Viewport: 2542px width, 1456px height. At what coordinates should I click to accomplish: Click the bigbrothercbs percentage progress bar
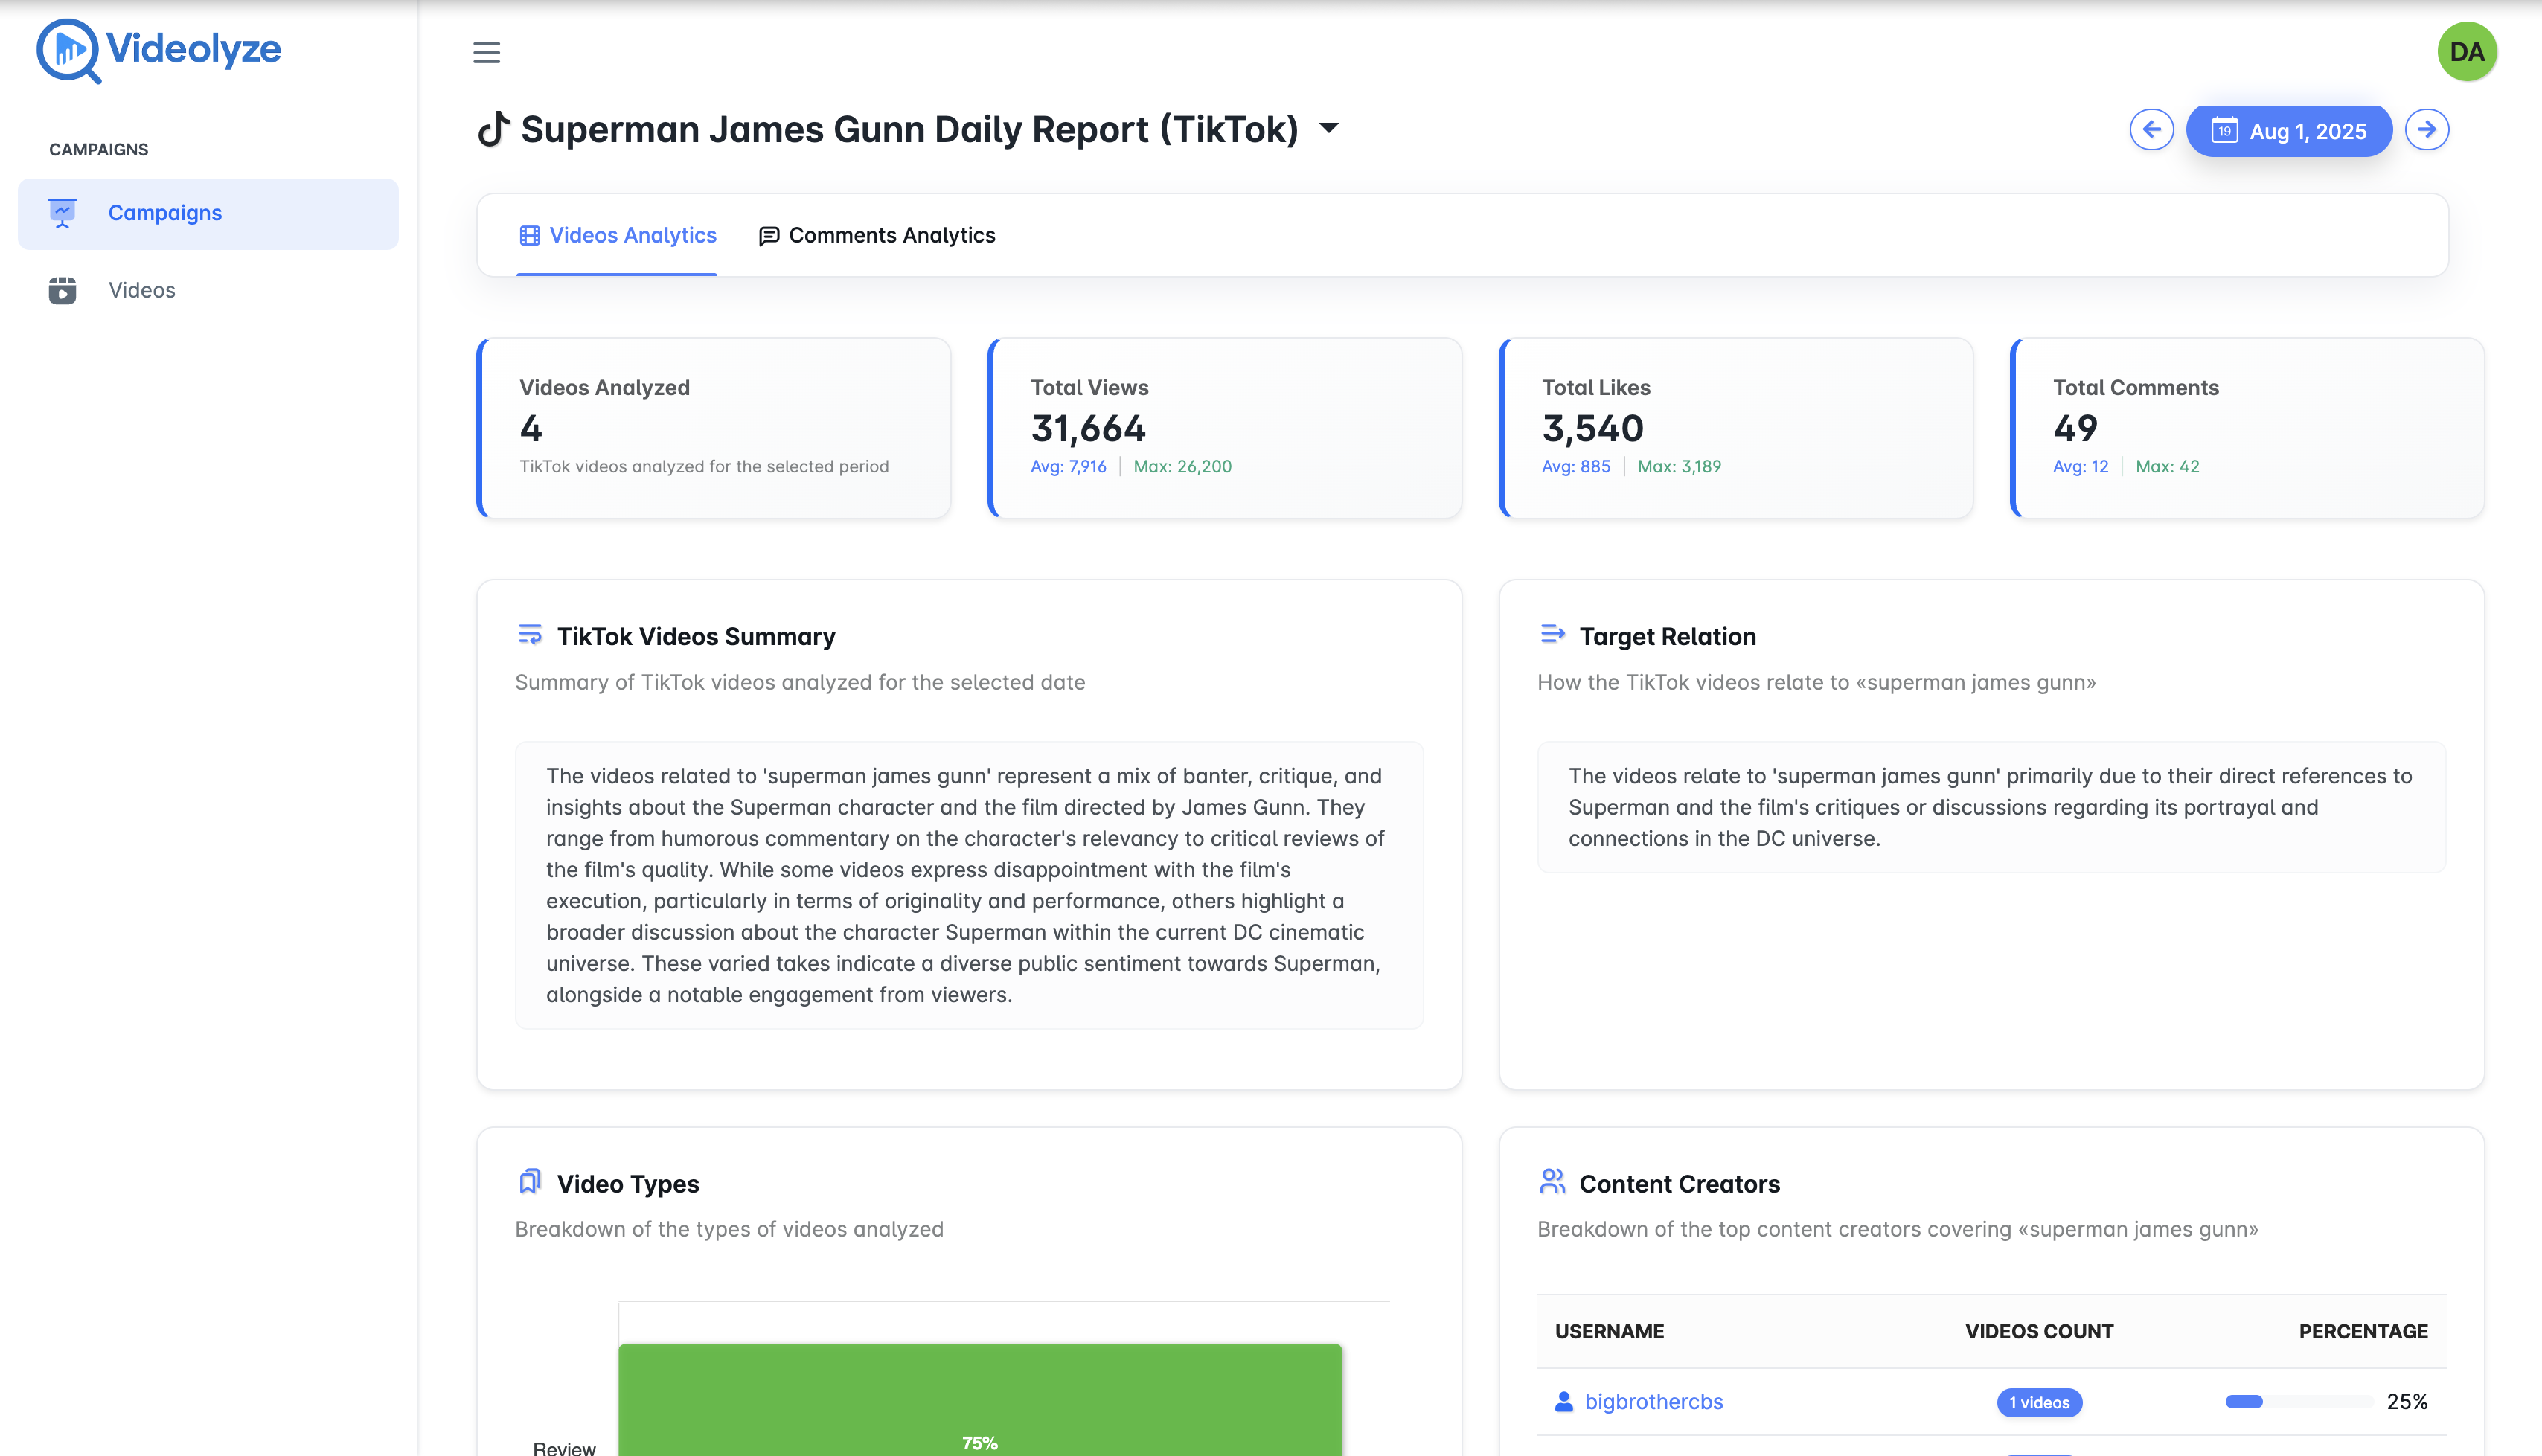tap(2298, 1402)
